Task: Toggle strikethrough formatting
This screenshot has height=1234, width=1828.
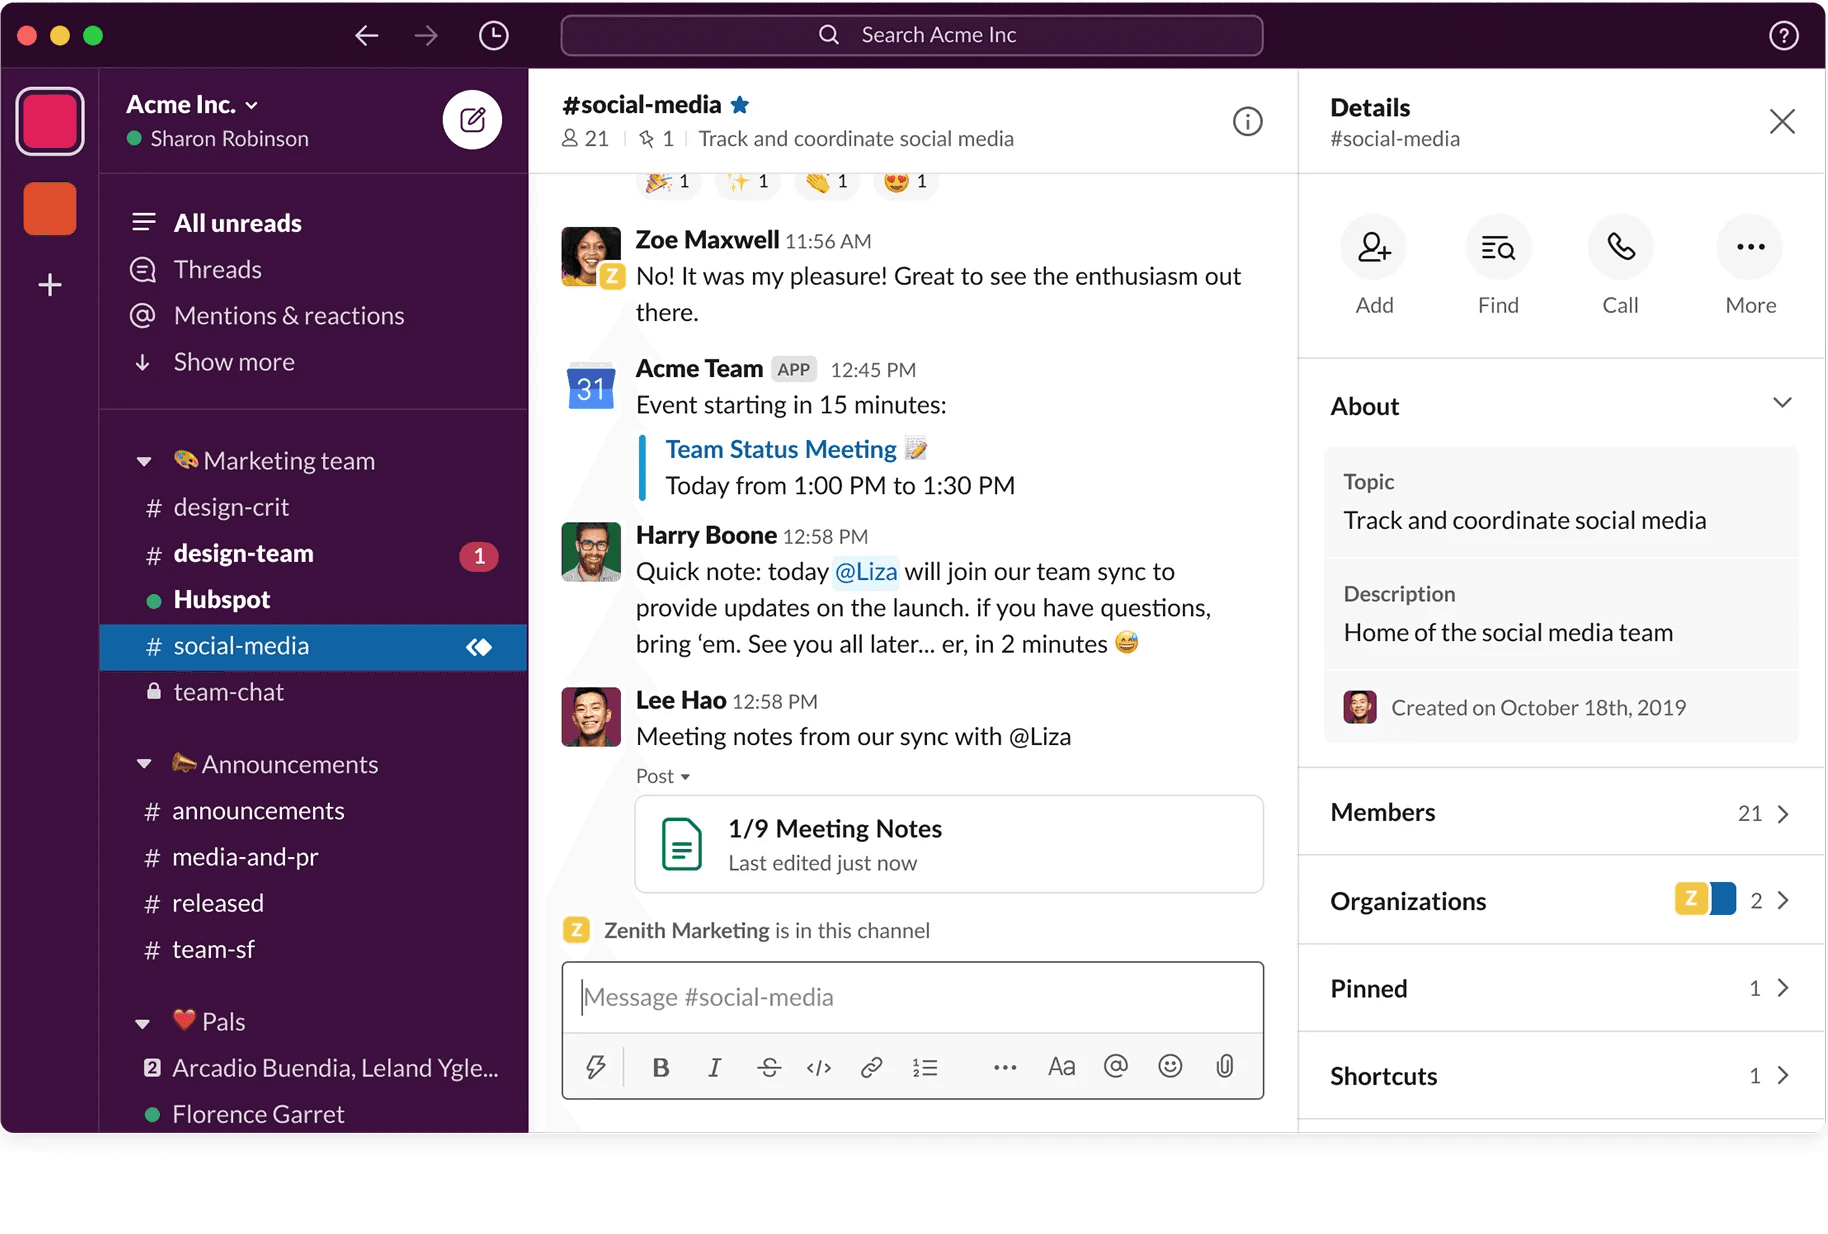Action: point(768,1067)
